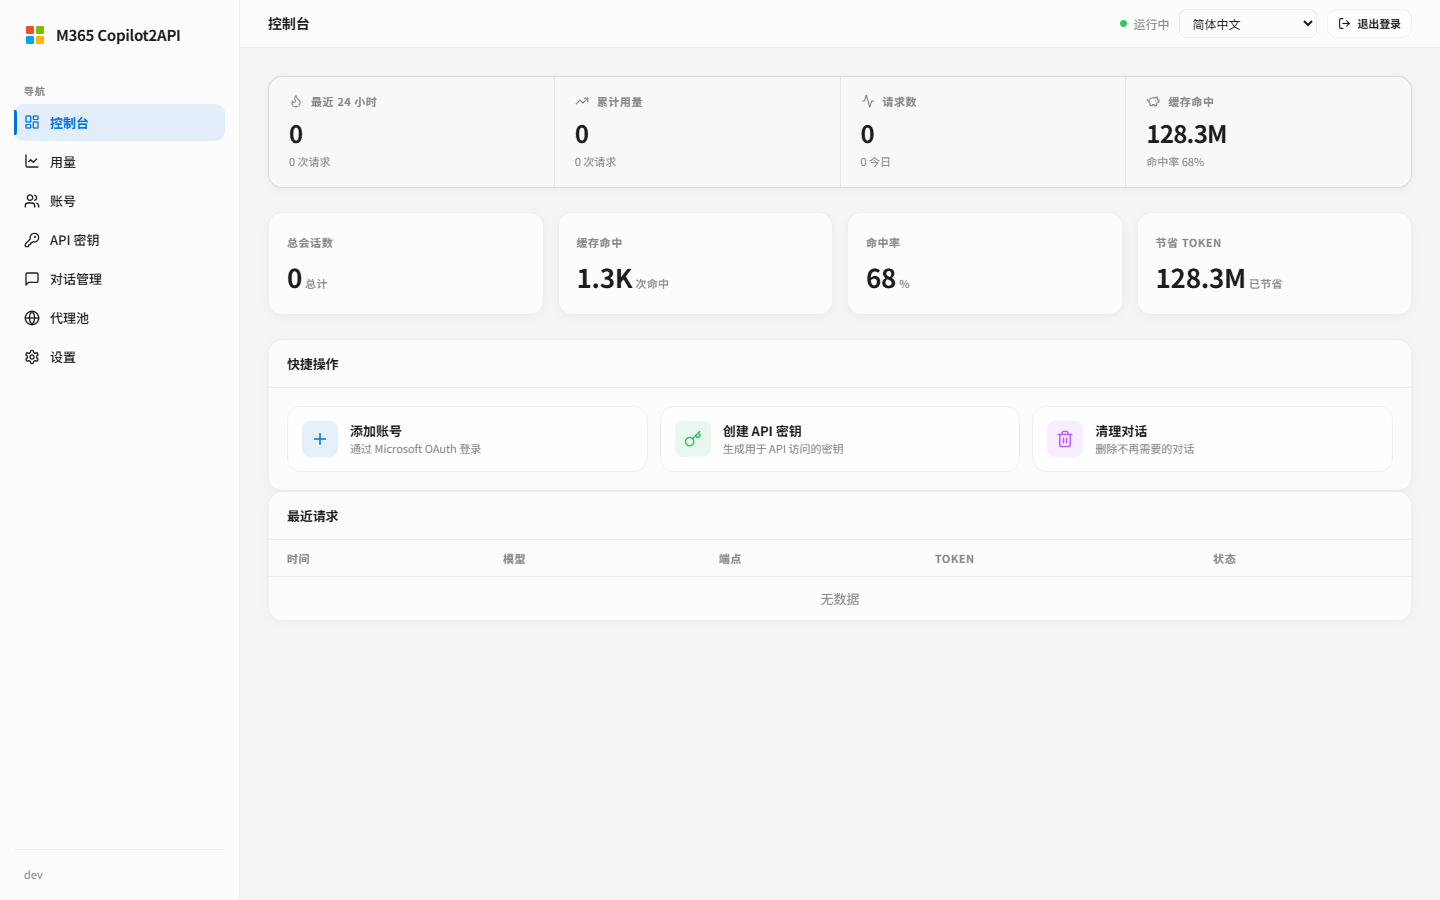
Task: Open the 用量 navigation item
Action: coord(120,161)
